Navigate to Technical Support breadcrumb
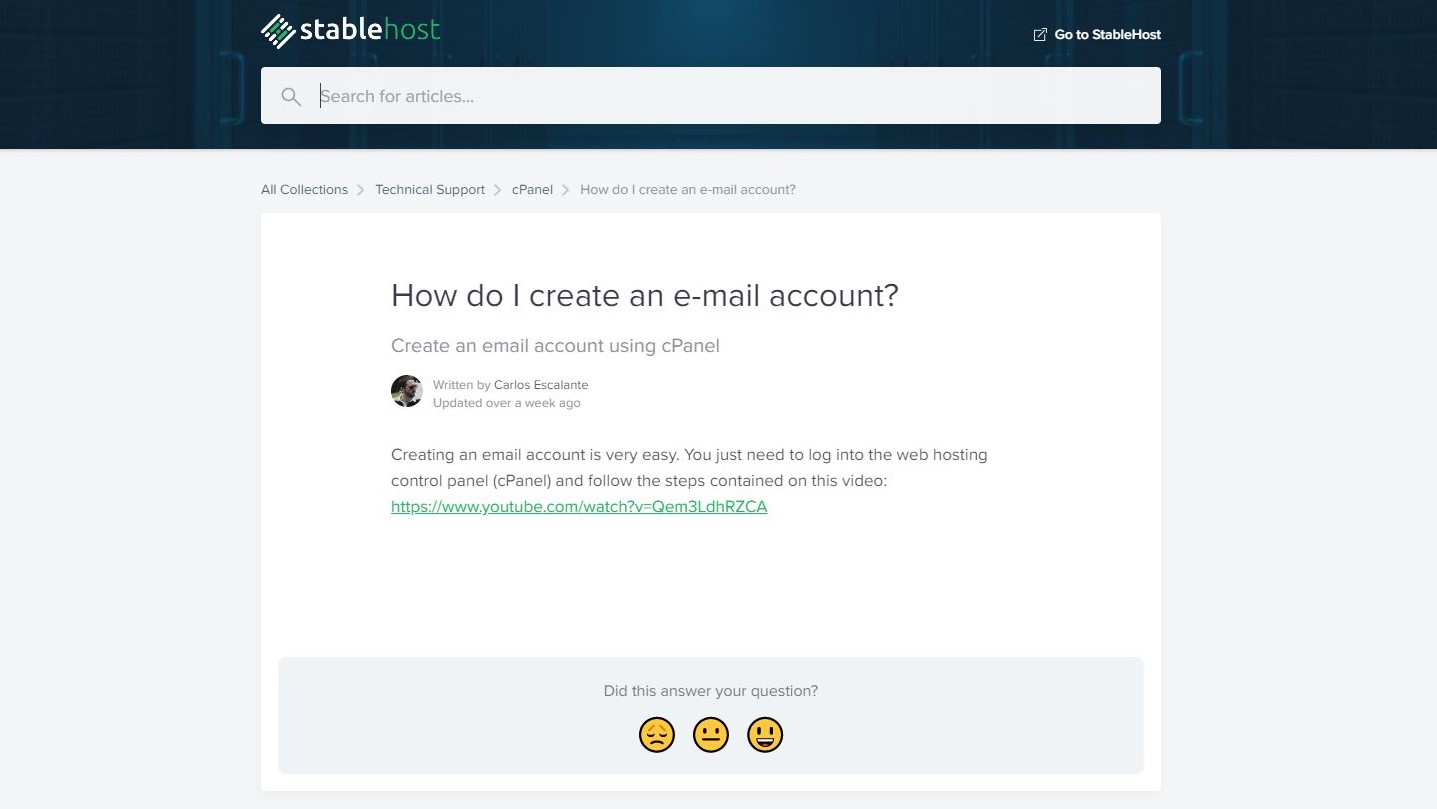Viewport: 1437px width, 809px height. 430,190
